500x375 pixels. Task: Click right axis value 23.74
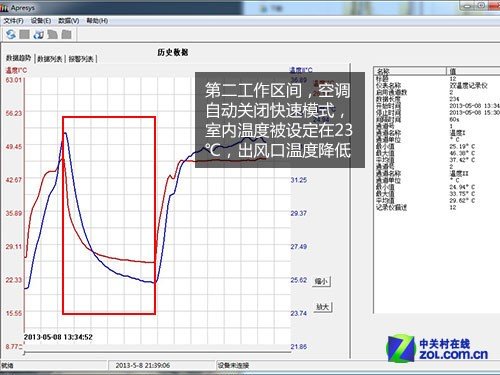(299, 313)
